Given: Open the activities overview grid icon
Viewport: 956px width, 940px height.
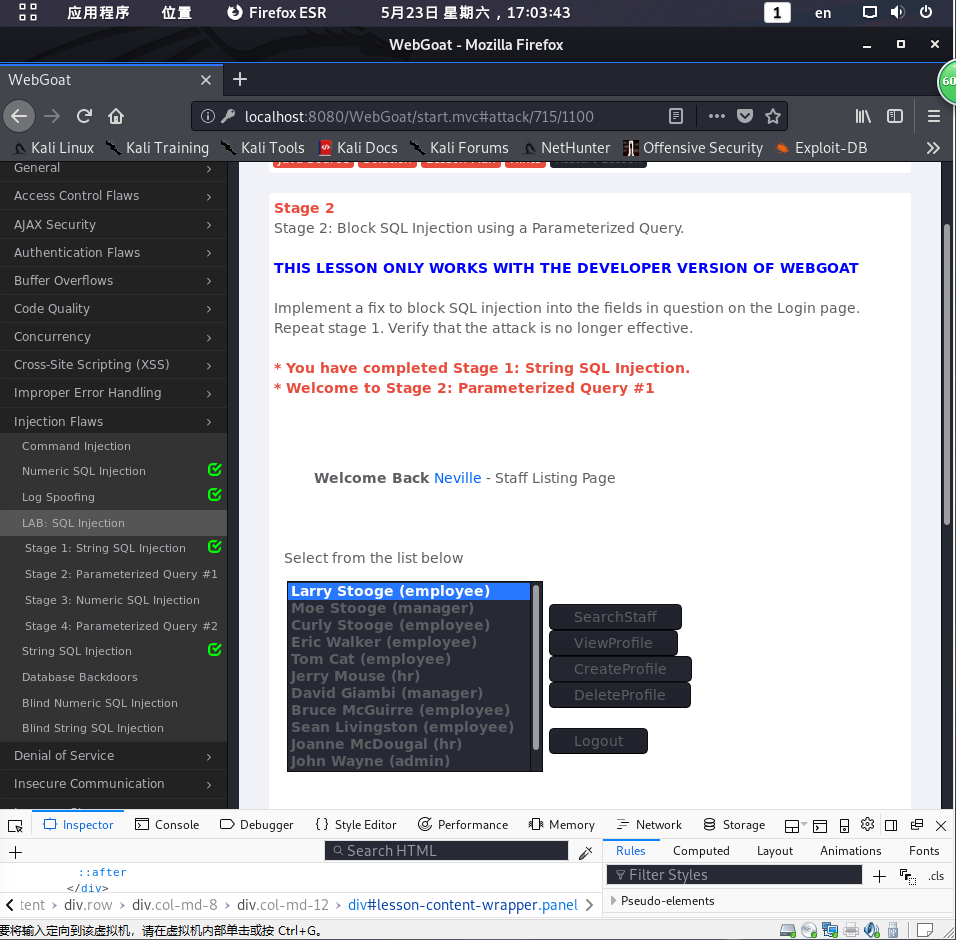Looking at the screenshot, I should [x=27, y=12].
